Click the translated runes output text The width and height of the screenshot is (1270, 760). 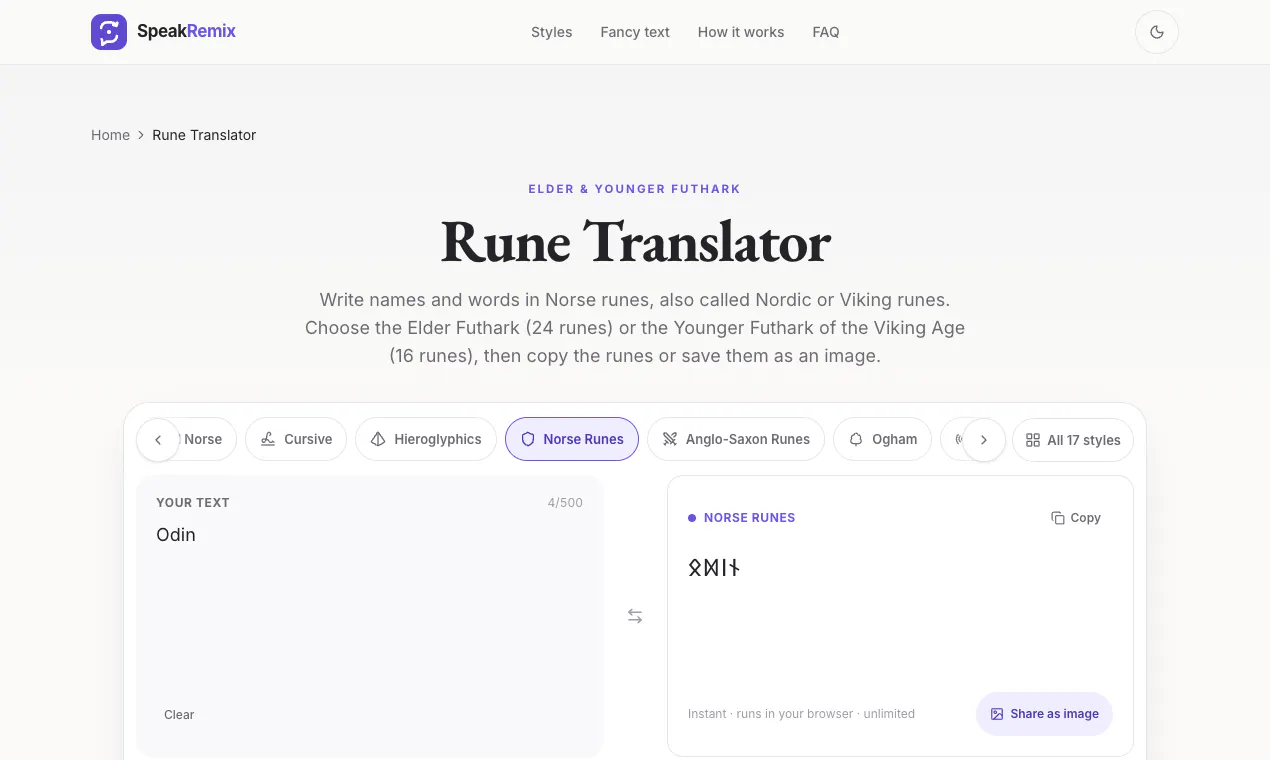pyautogui.click(x=714, y=568)
